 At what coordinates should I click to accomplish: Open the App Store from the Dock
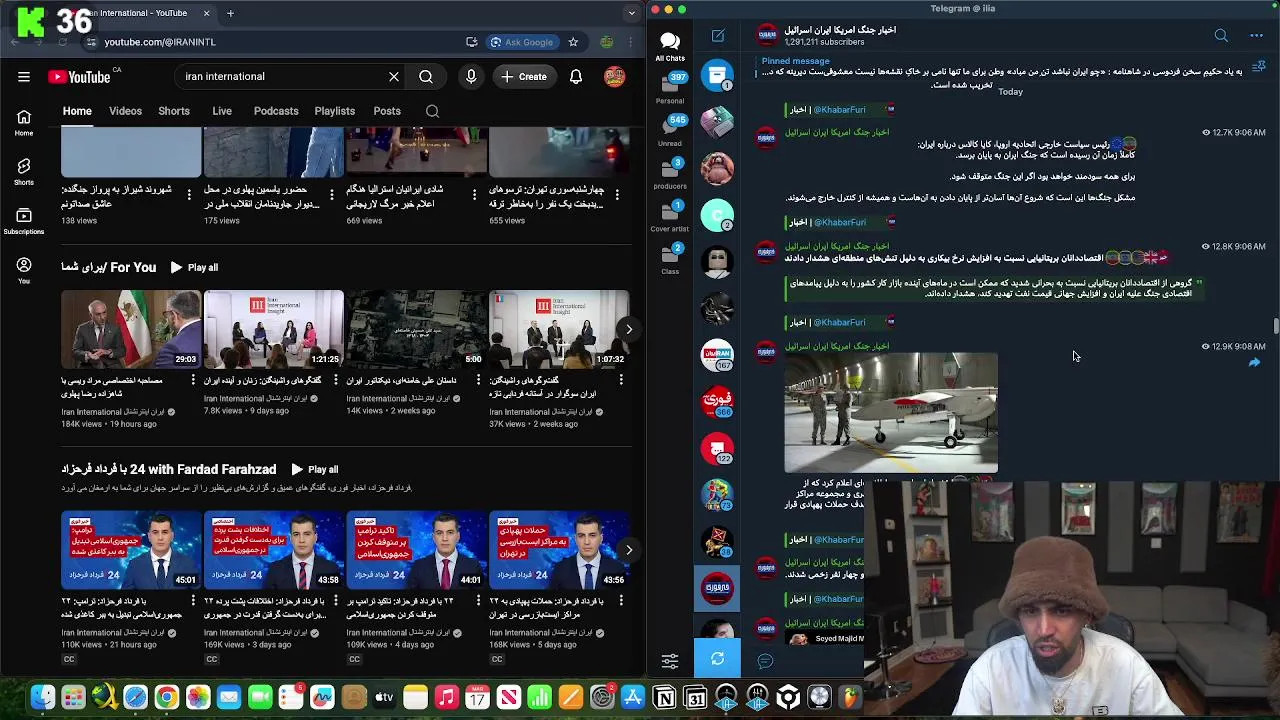tap(633, 697)
